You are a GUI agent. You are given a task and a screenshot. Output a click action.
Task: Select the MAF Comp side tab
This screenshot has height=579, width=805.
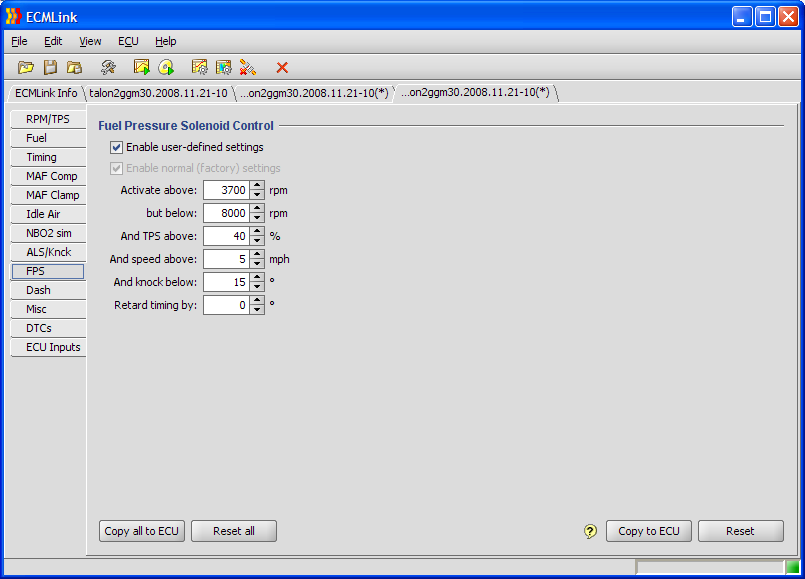tap(50, 176)
